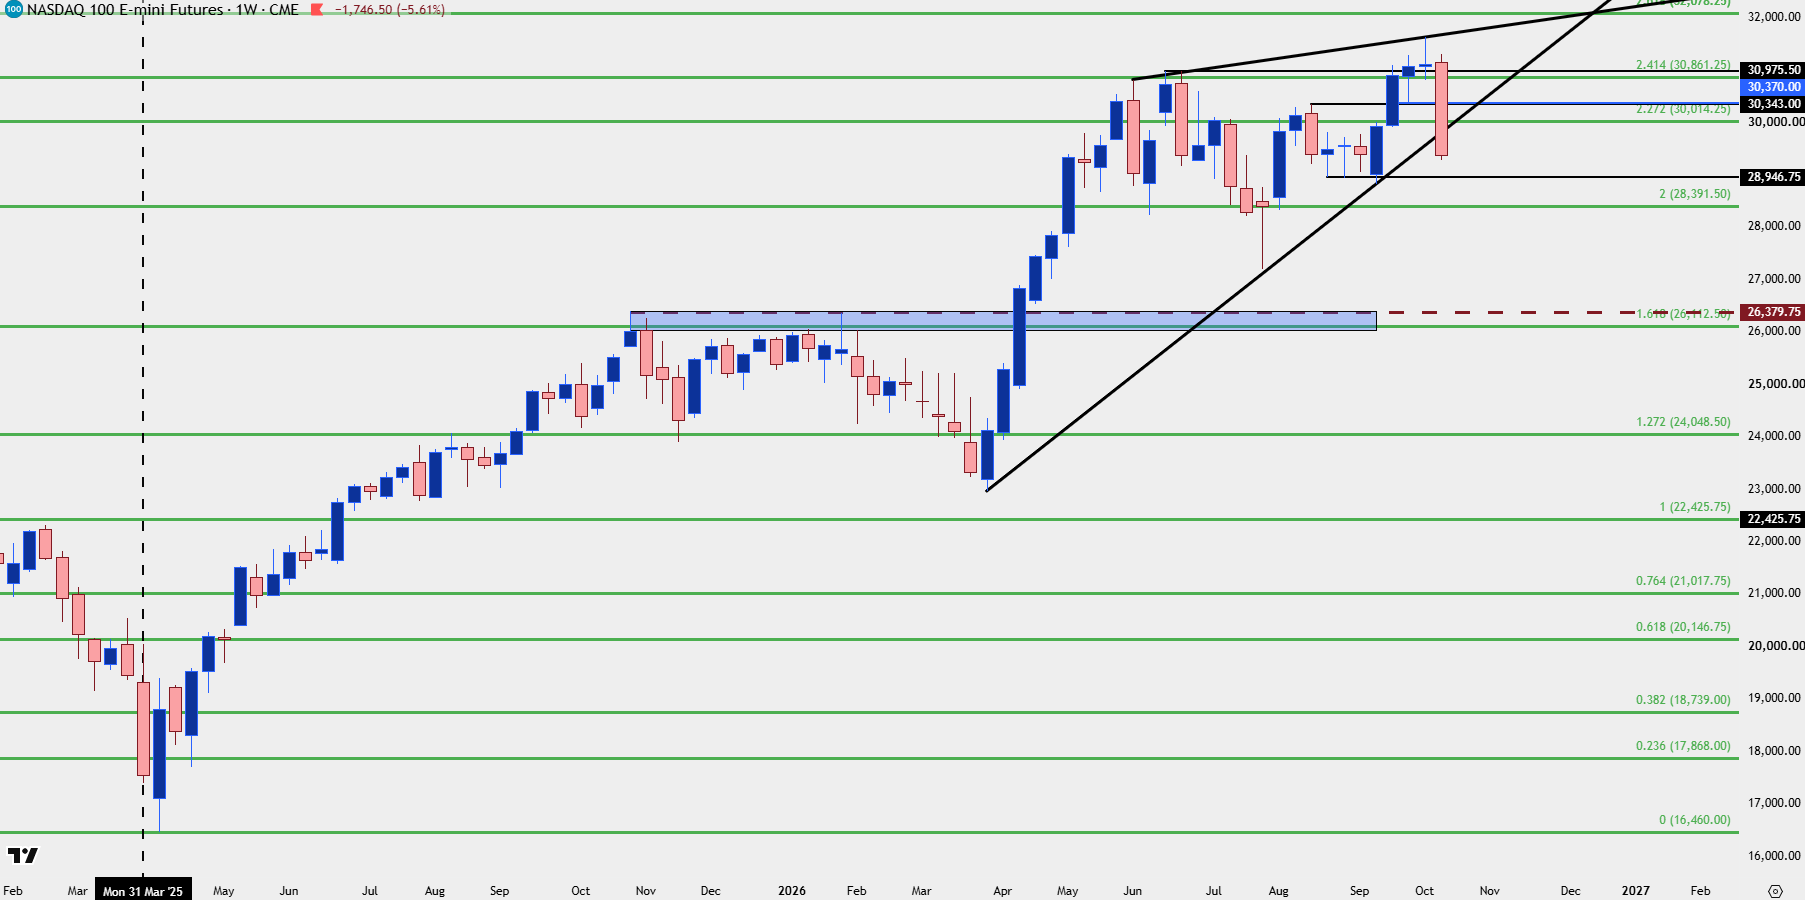
Task: Select the 30,343.00 price label
Action: tap(1773, 104)
